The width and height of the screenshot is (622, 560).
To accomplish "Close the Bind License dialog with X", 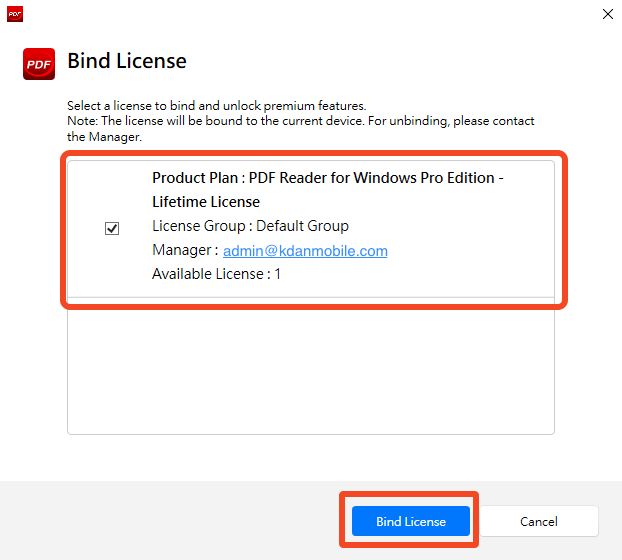I will pyautogui.click(x=608, y=14).
